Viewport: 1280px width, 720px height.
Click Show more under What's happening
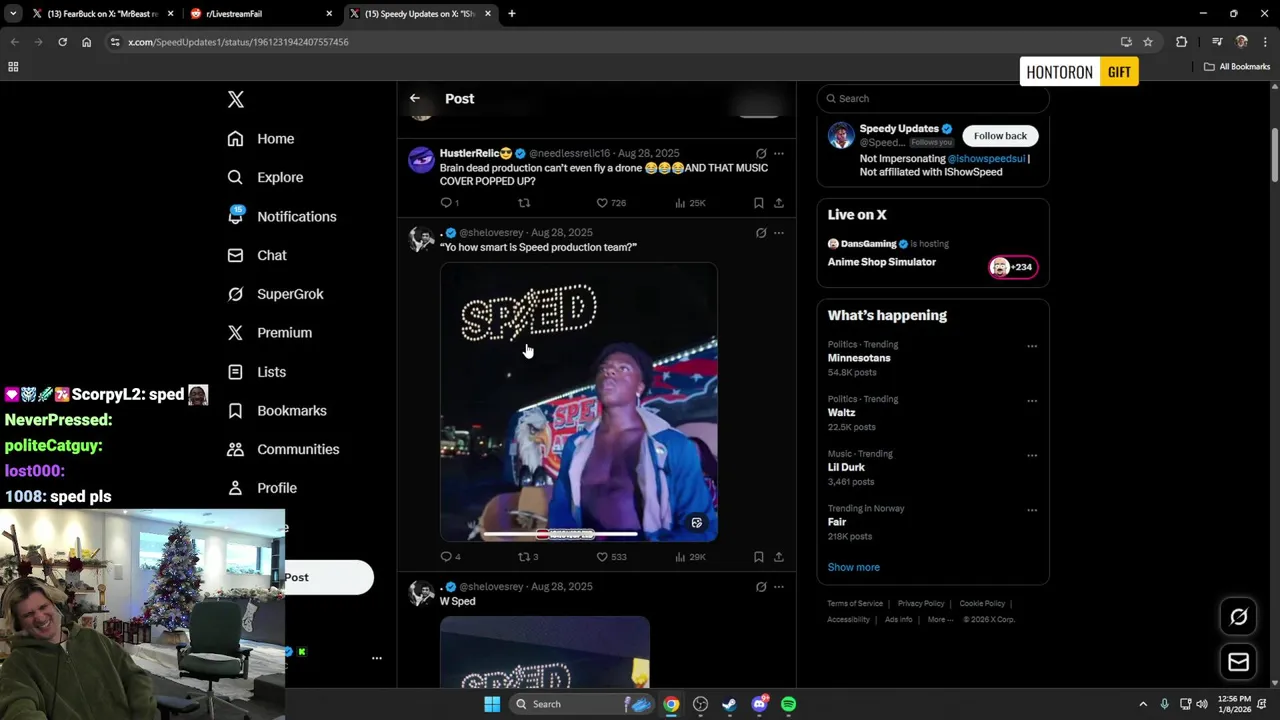coord(853,567)
